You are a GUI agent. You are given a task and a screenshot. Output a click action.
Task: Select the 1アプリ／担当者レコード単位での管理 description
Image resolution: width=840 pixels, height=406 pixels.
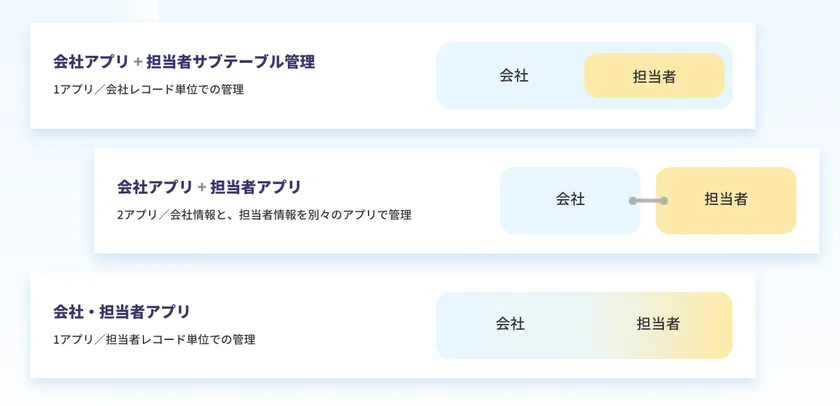154,340
